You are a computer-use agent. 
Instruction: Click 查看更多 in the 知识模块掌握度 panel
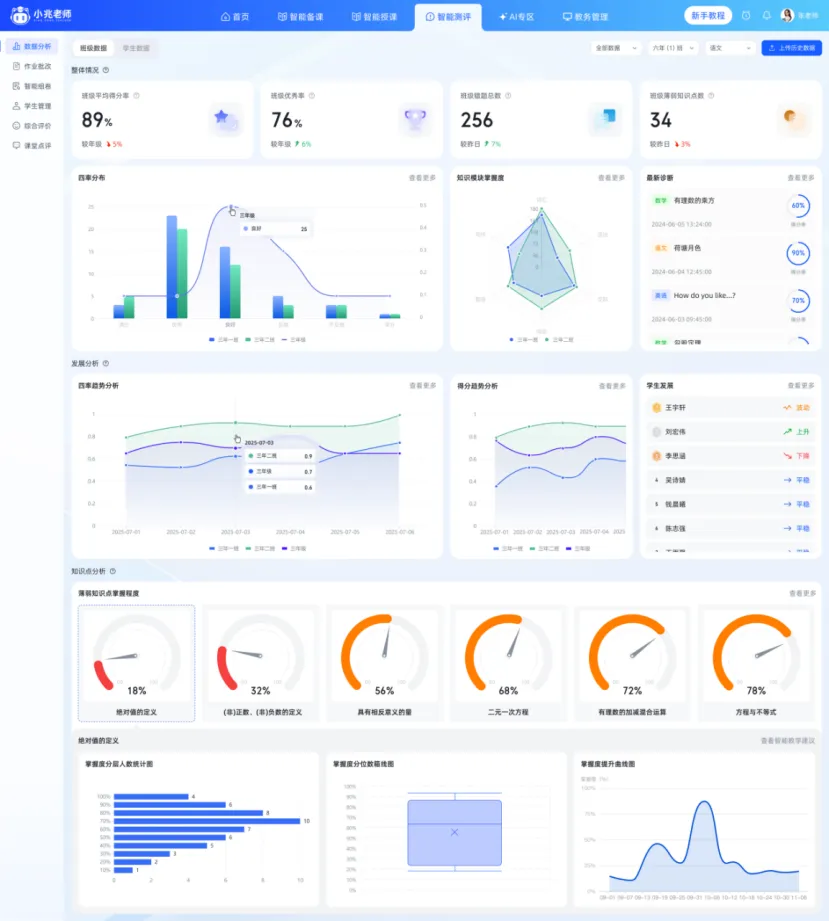click(611, 178)
